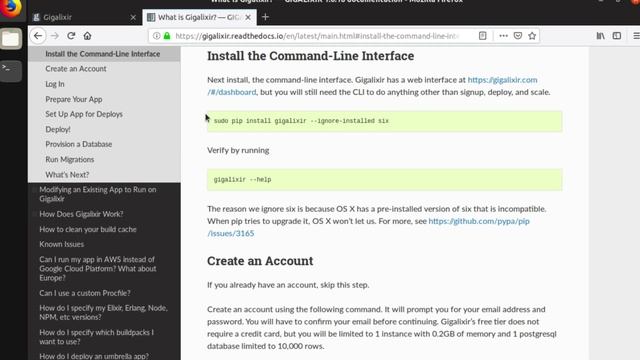Open the Deploy! sidebar item

pos(58,129)
